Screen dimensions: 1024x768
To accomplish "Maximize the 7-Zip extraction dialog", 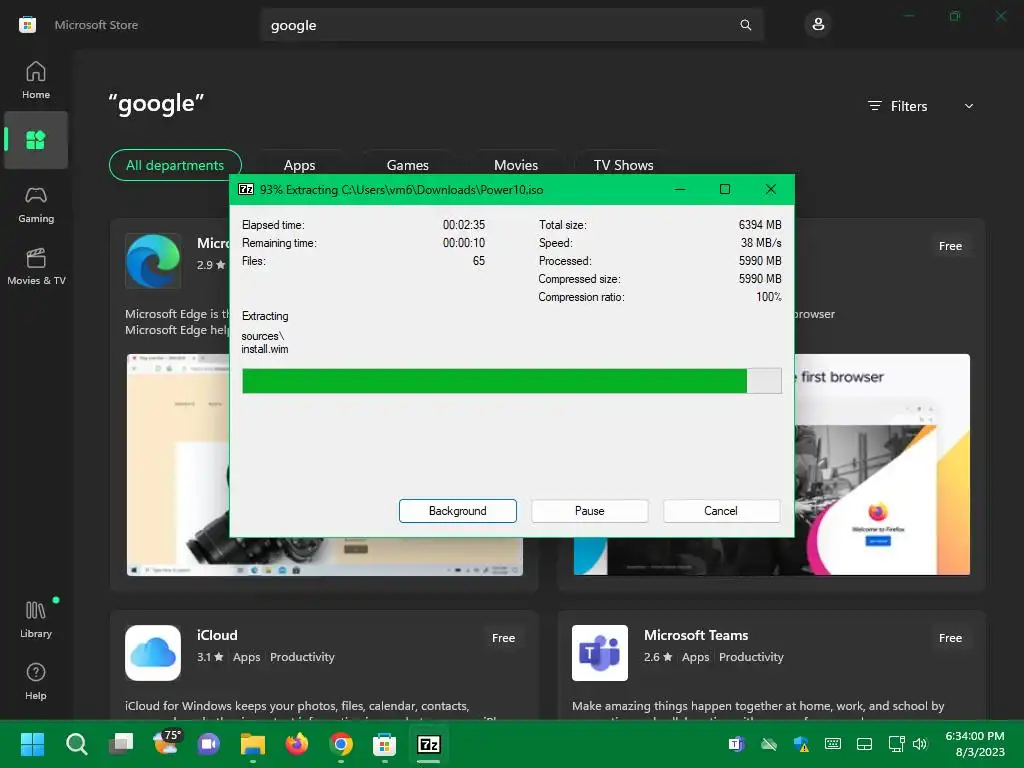I will point(725,189).
